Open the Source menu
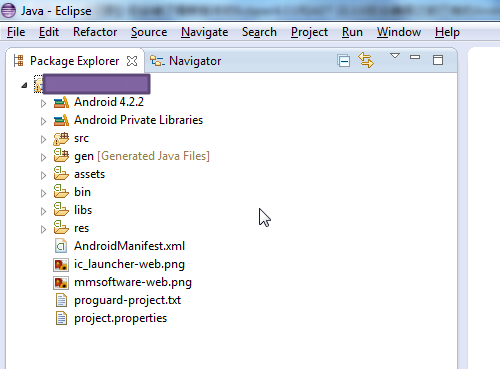Screen dimensions: 500x369 pos(149,32)
